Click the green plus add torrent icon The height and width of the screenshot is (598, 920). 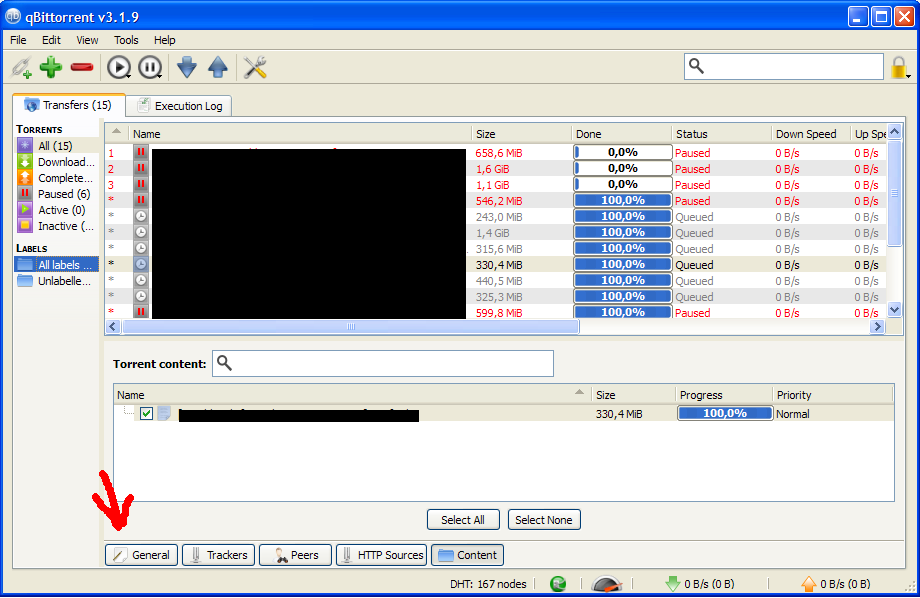[x=51, y=67]
